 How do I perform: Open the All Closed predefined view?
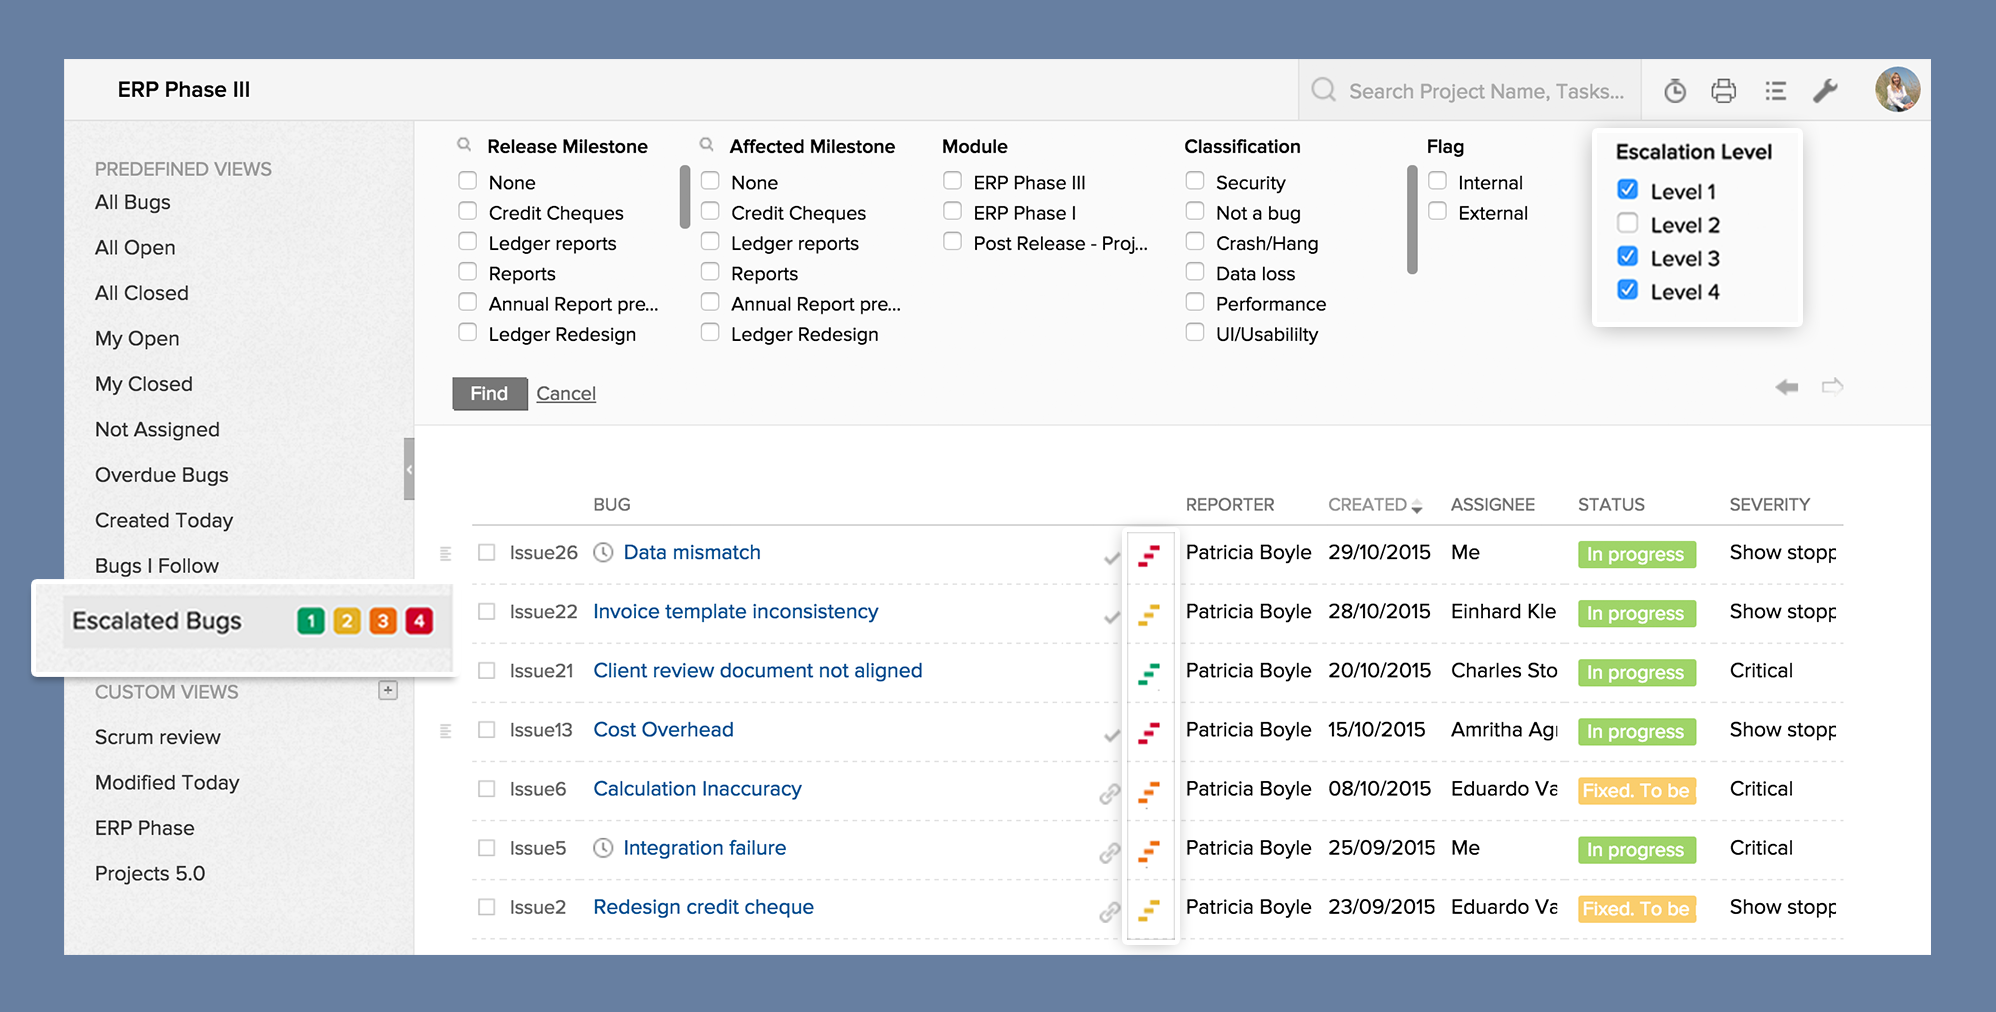coord(141,292)
